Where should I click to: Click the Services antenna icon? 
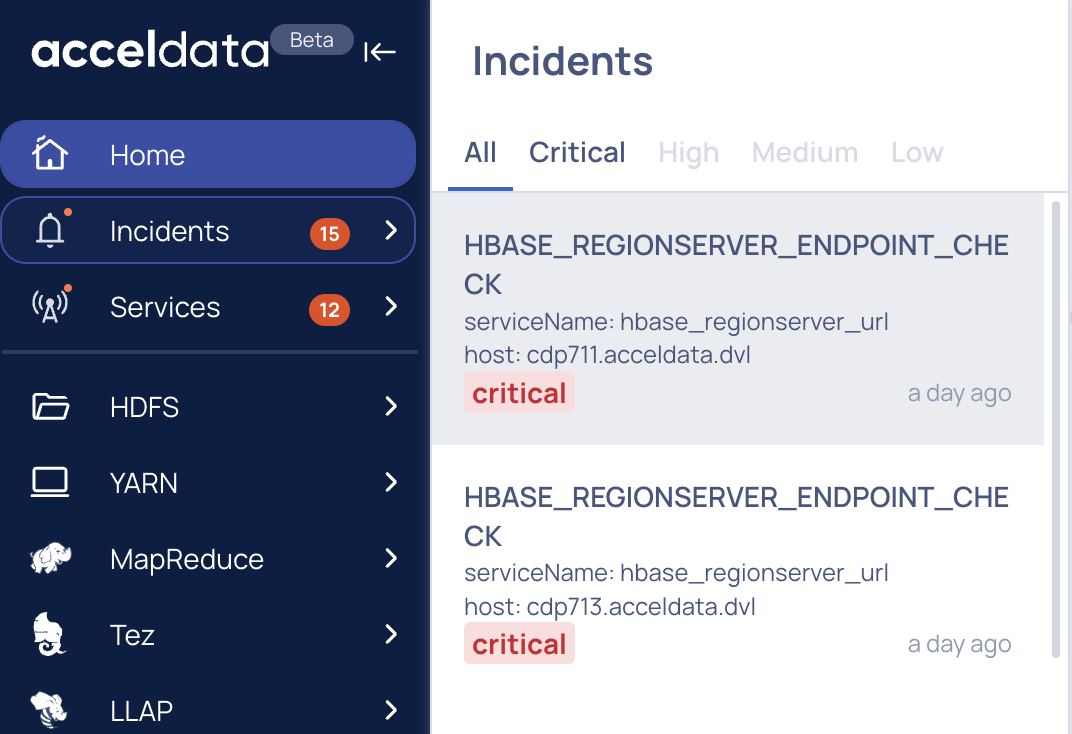[x=50, y=306]
